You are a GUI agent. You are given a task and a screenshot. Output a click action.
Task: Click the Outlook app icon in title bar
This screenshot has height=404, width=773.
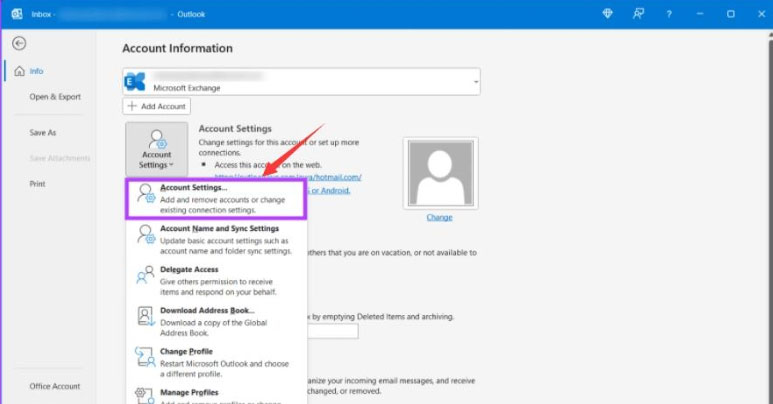point(17,14)
